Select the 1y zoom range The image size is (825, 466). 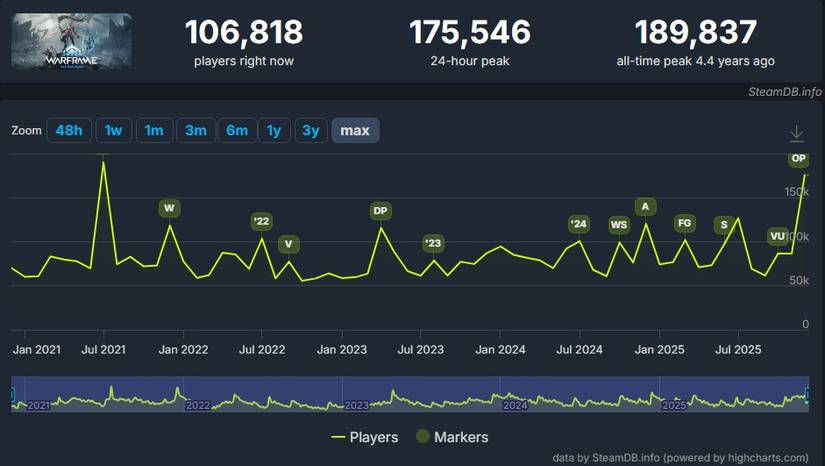(273, 130)
